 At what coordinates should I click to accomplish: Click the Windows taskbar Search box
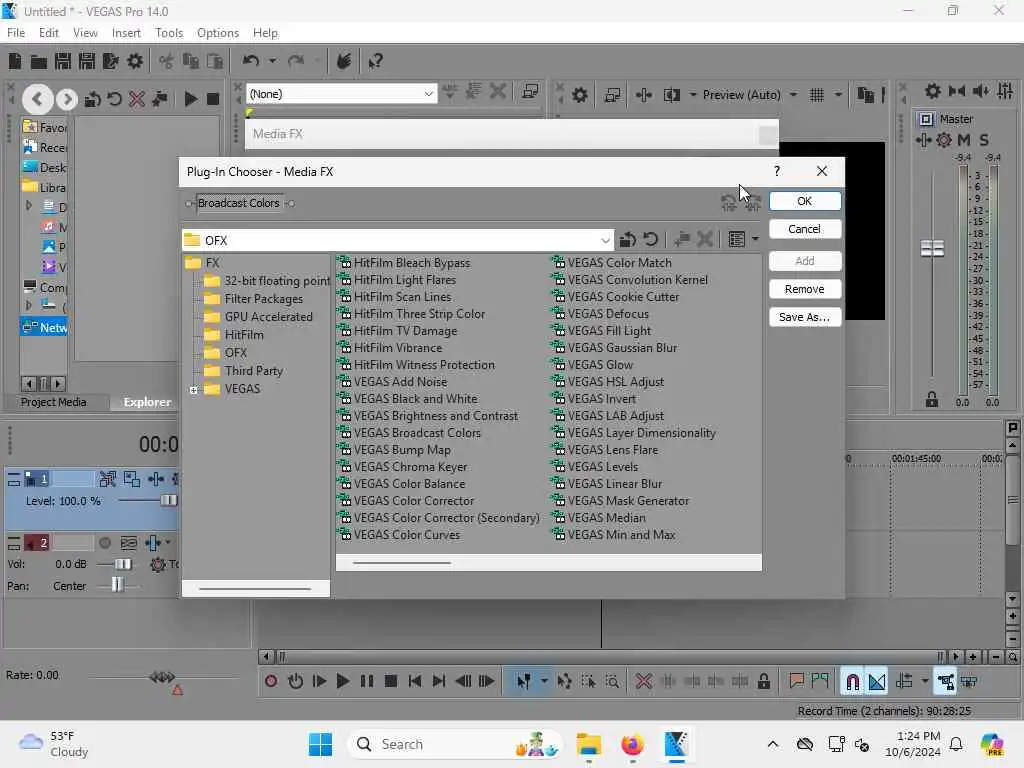coord(456,744)
